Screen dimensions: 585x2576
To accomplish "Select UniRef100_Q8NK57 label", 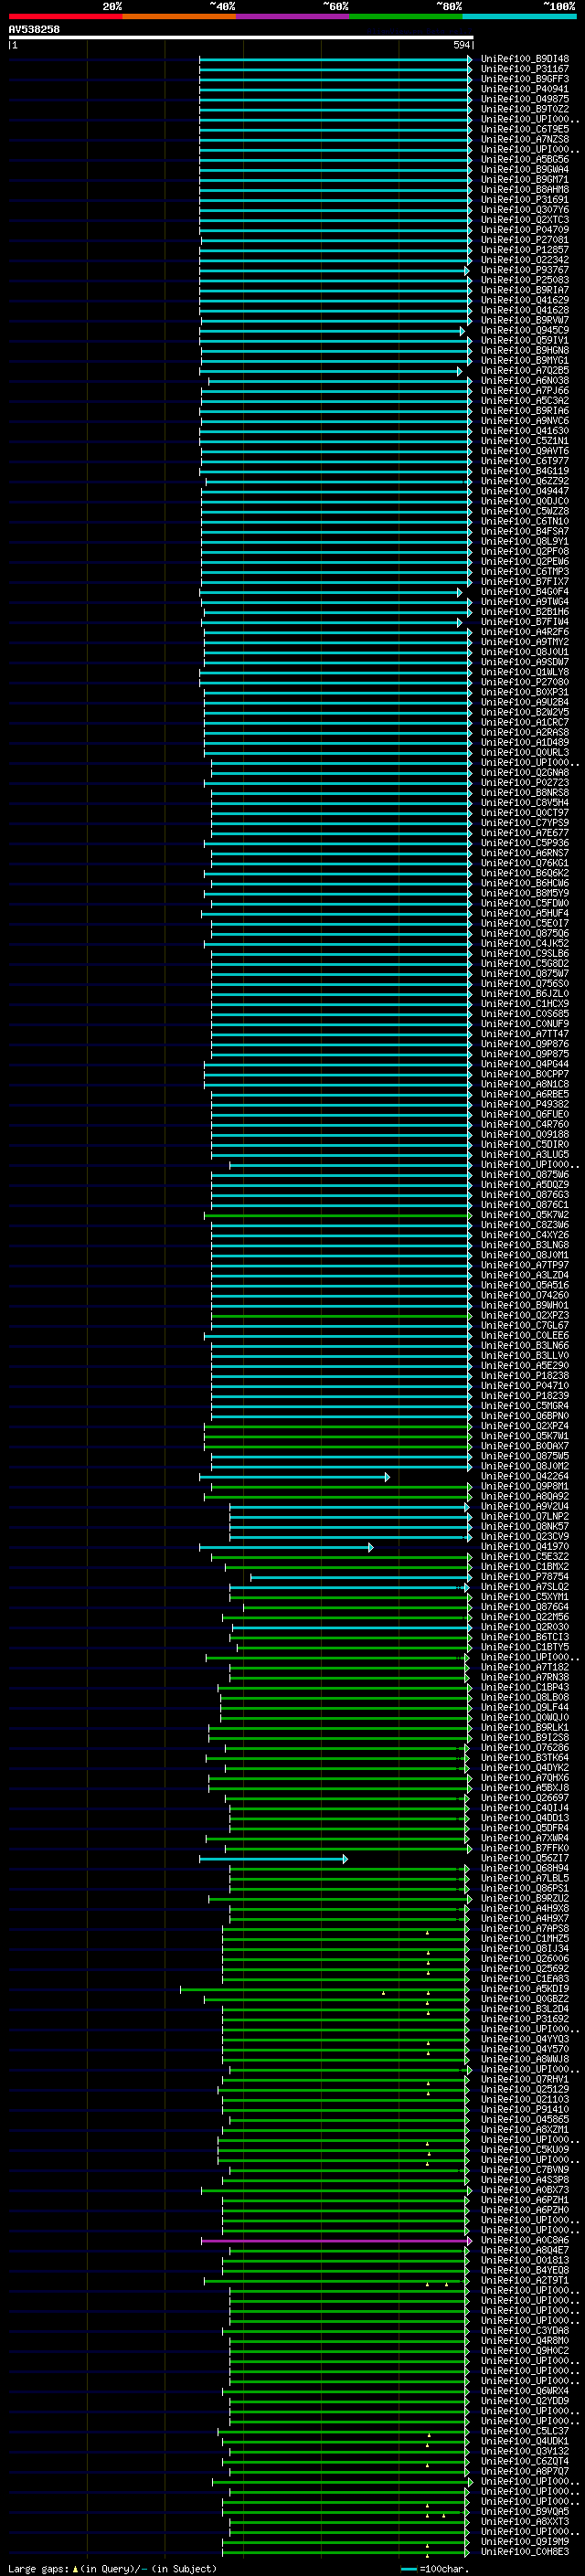I will coord(524,1527).
